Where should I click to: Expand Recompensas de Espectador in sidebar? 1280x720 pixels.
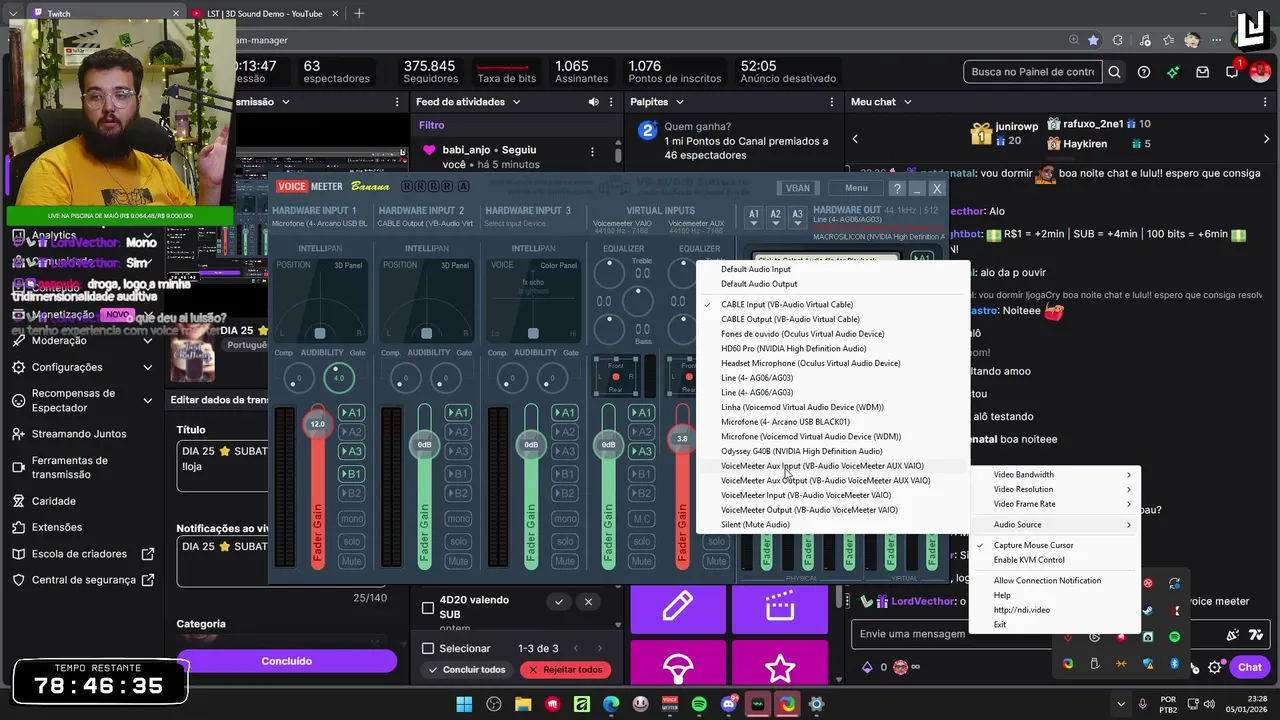(148, 400)
